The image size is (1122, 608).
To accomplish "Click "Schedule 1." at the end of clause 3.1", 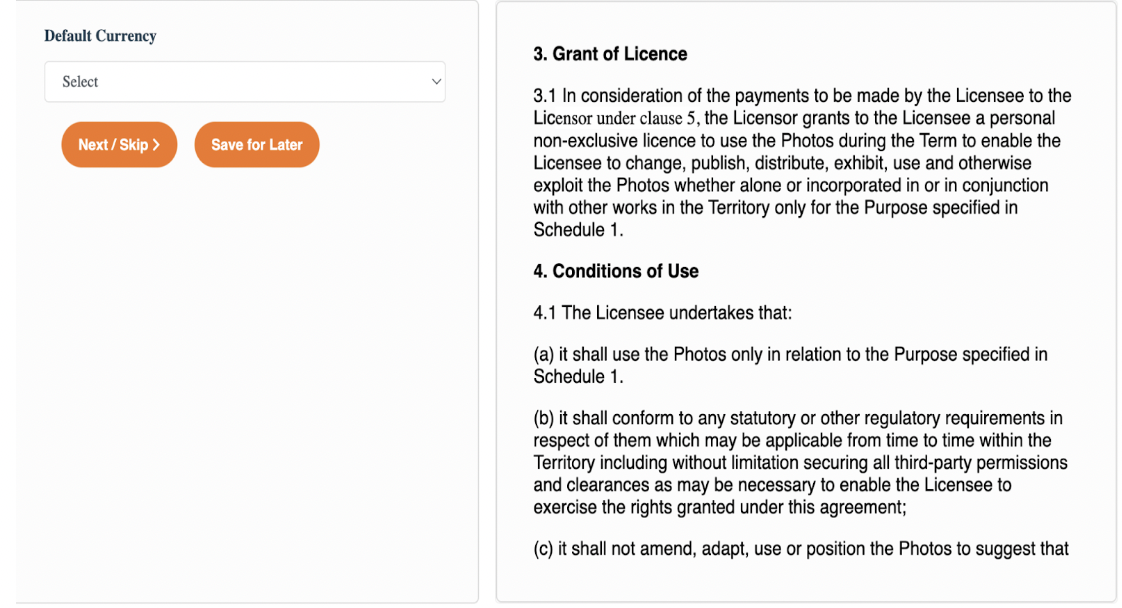I will pos(578,230).
